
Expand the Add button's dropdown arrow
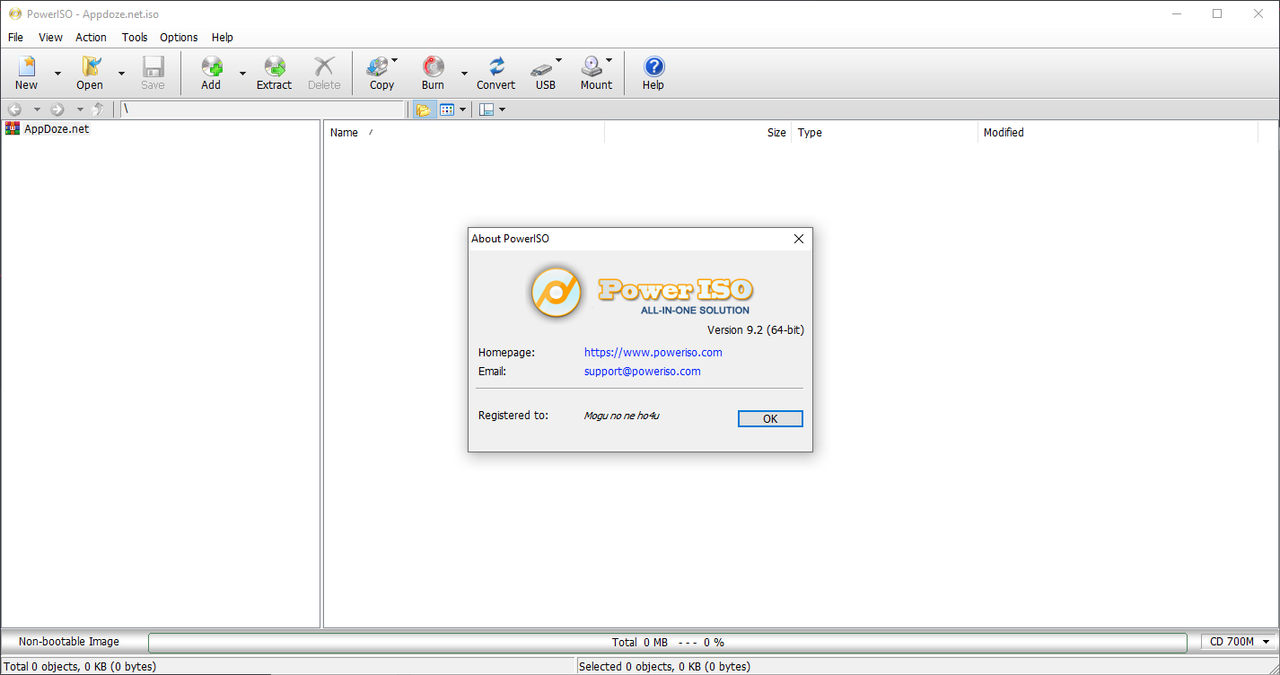tap(242, 73)
